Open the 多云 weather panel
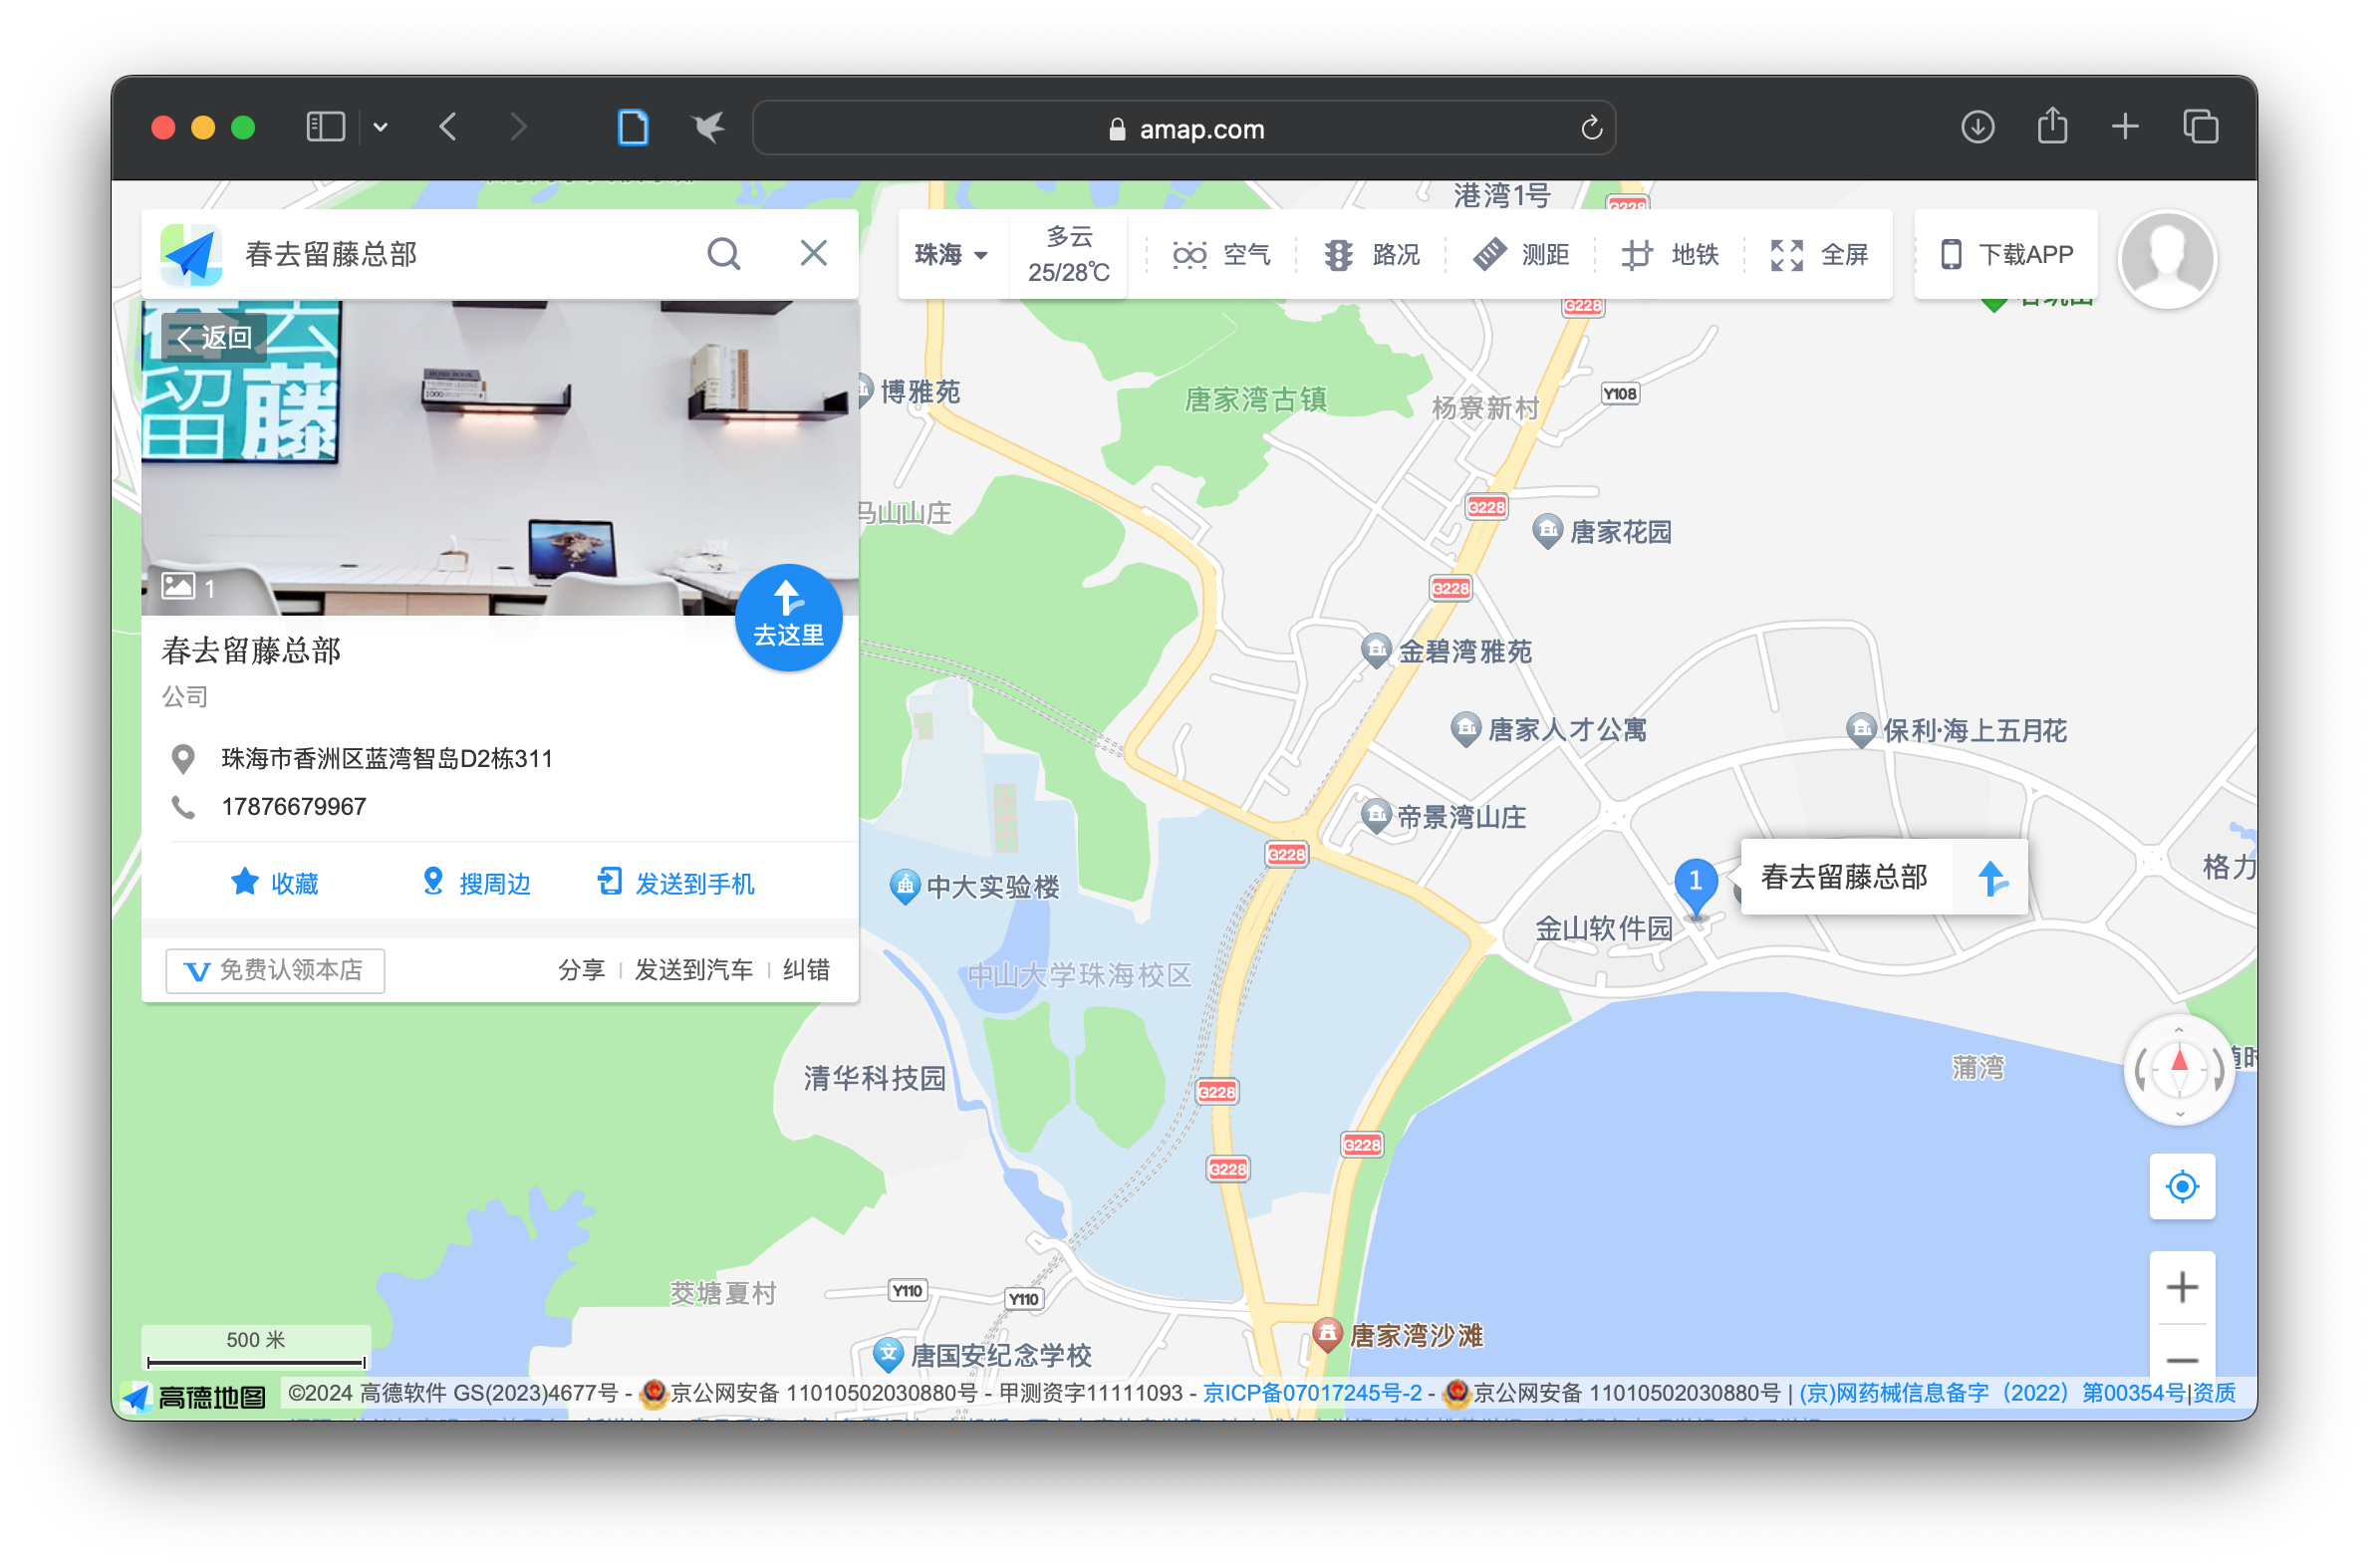Screen dimensions: 2369x1568 click(x=1068, y=255)
